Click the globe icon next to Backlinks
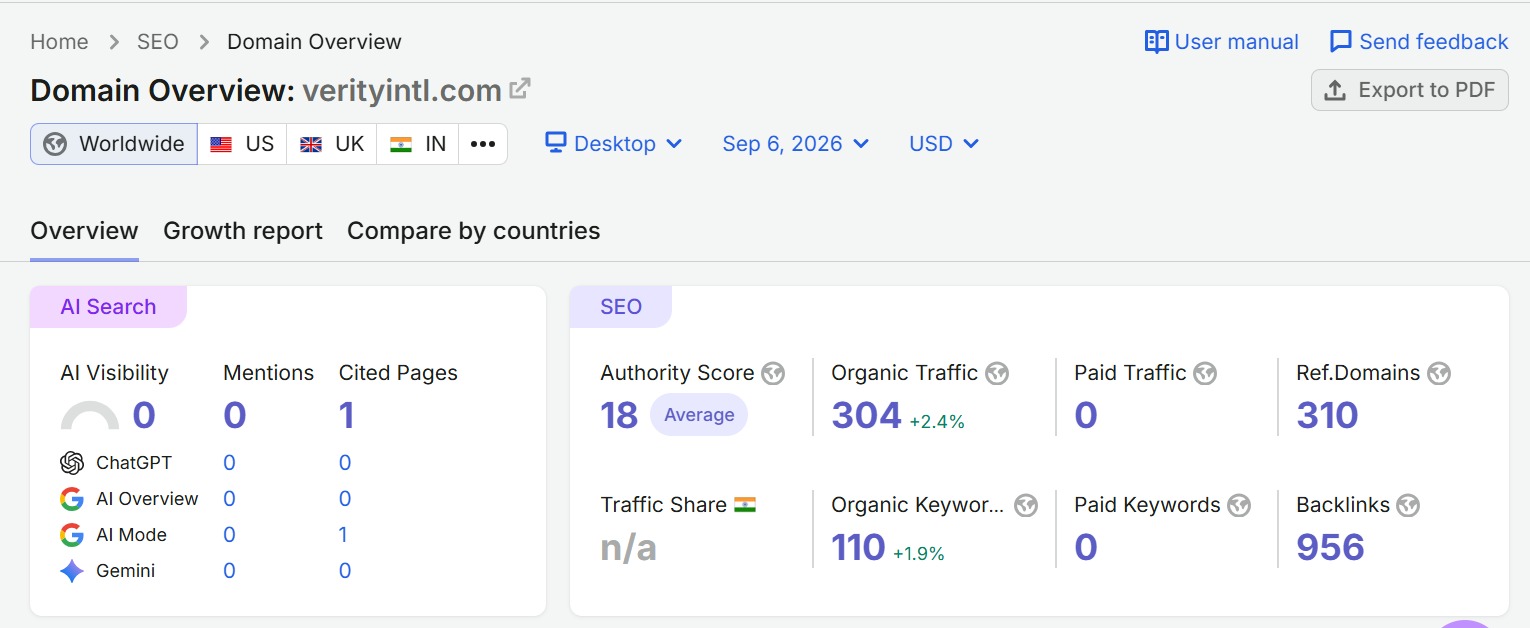The width and height of the screenshot is (1530, 628). 1408,506
